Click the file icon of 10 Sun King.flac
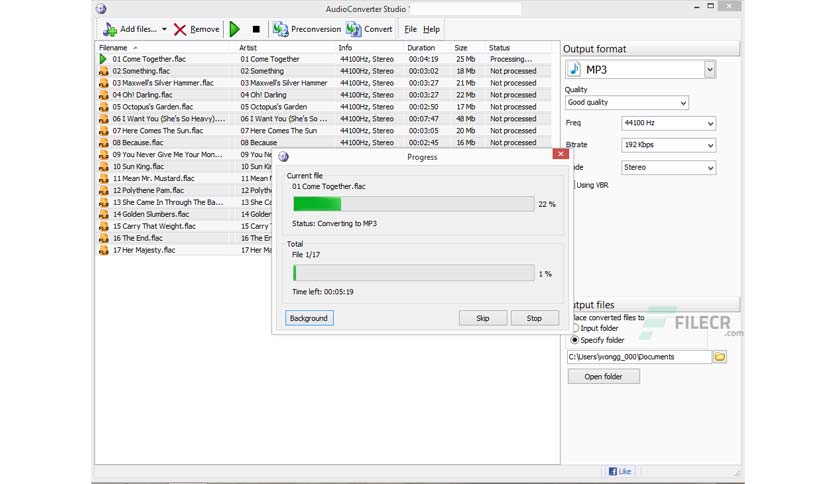 (x=103, y=167)
